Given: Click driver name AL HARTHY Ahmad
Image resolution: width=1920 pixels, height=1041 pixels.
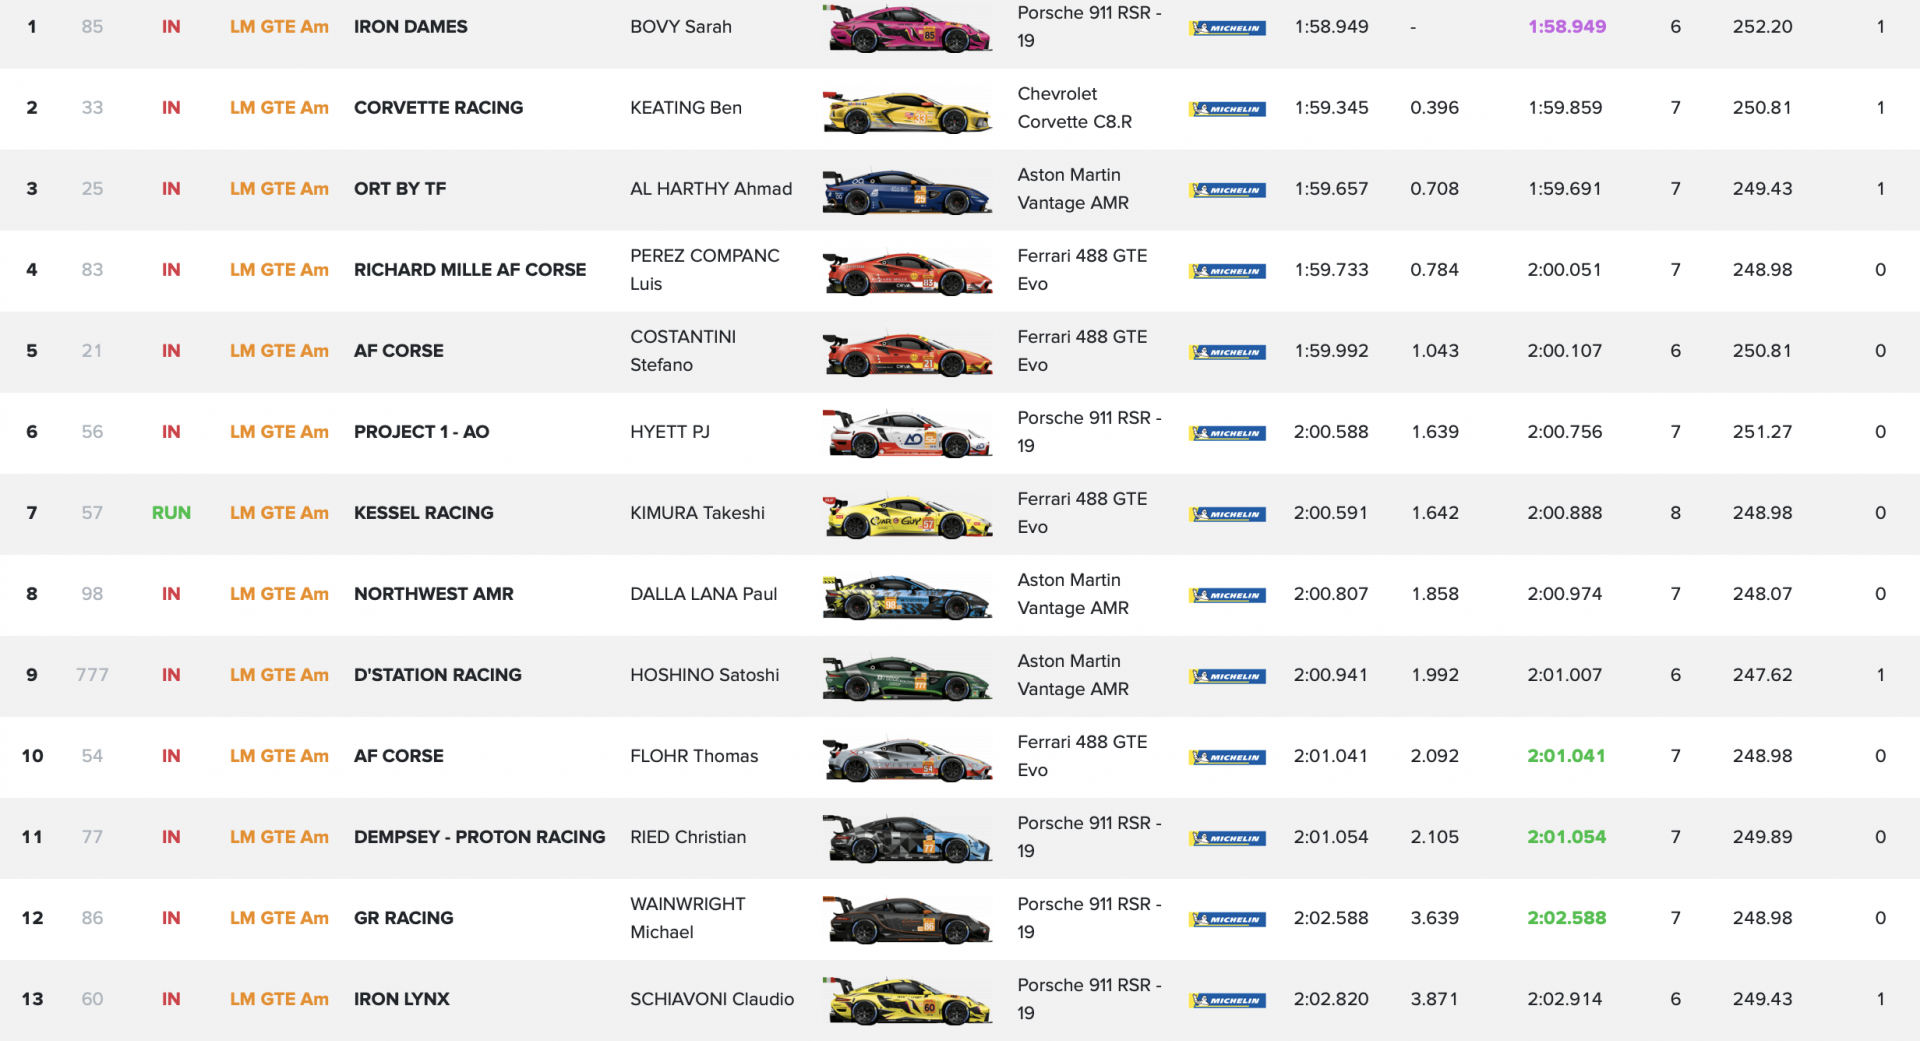Looking at the screenshot, I should pos(711,189).
